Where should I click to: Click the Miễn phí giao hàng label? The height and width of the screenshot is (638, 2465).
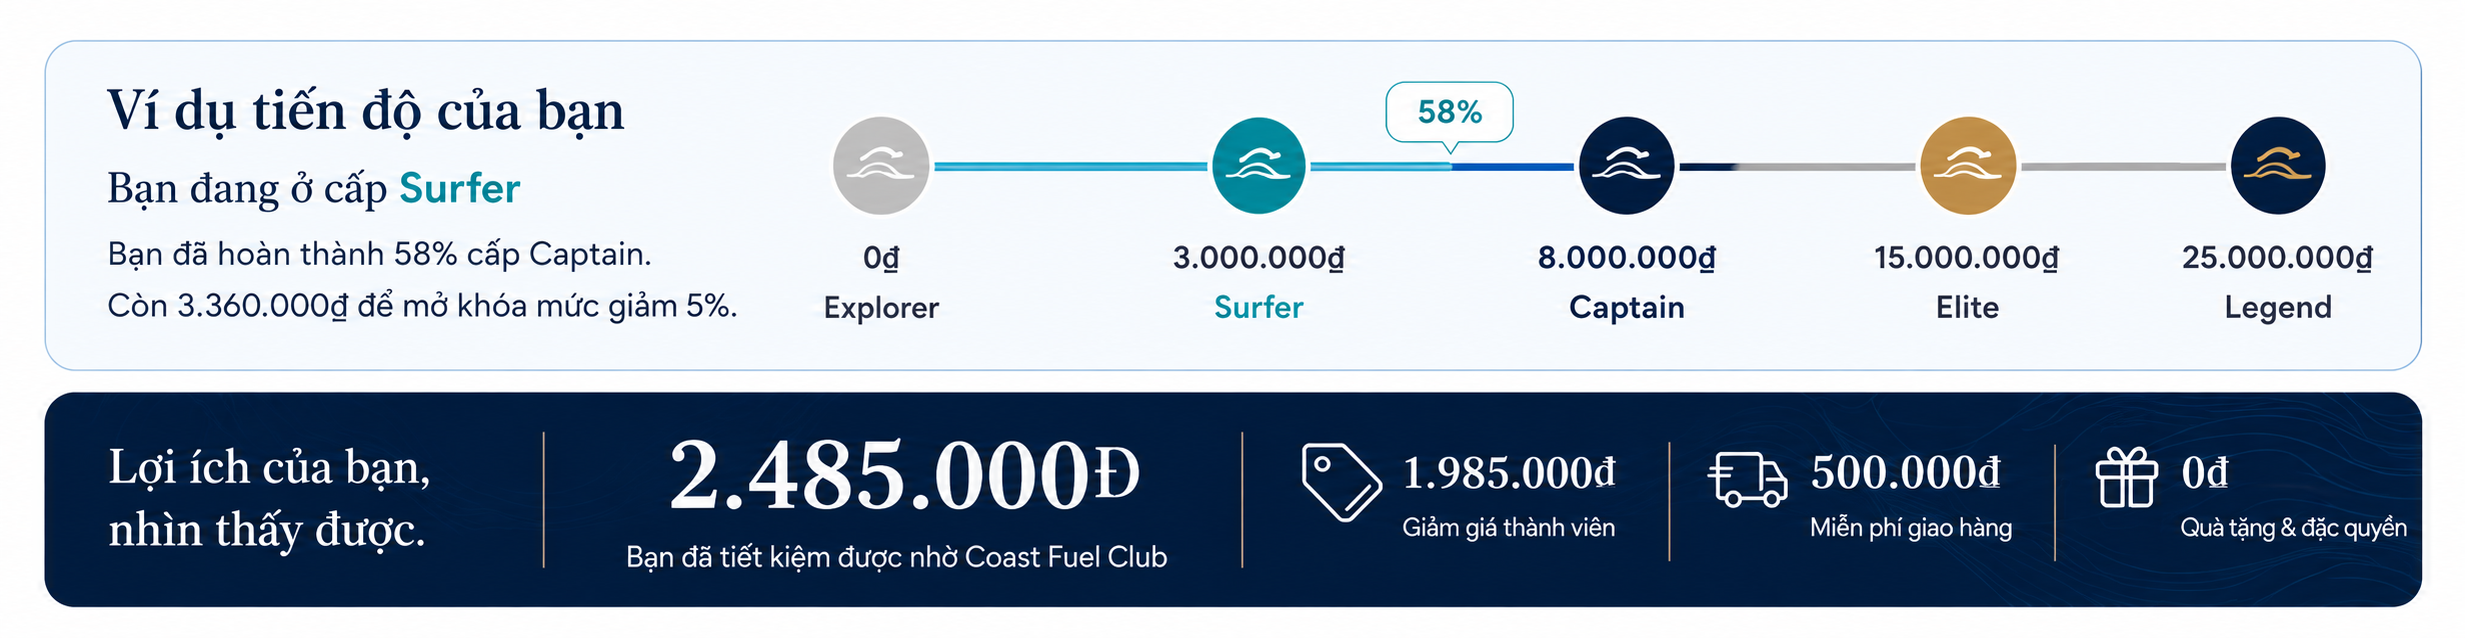1911,528
